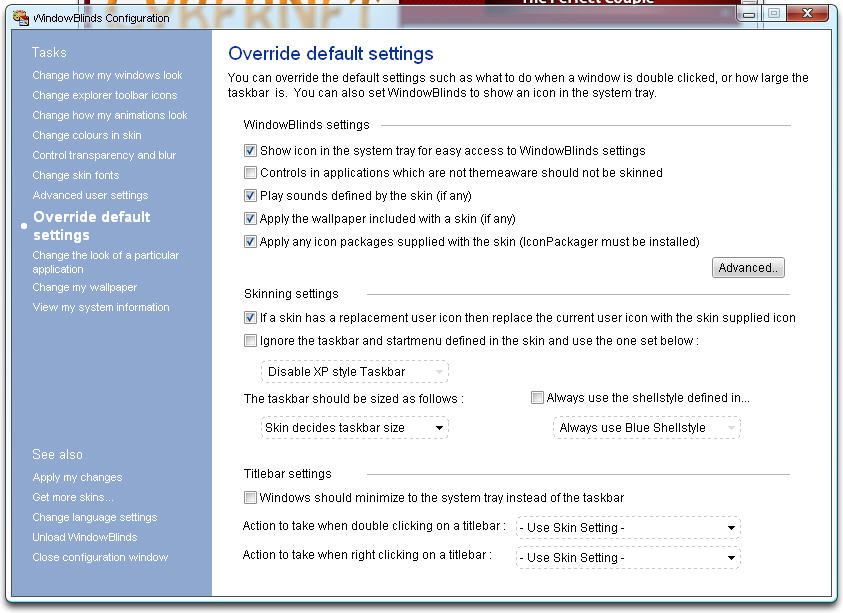Toggle show icon in system tray checkbox
This screenshot has height=613, width=843.
click(250, 151)
